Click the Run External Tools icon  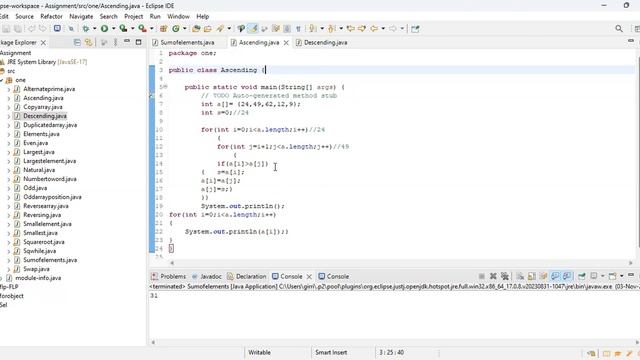coord(142,29)
